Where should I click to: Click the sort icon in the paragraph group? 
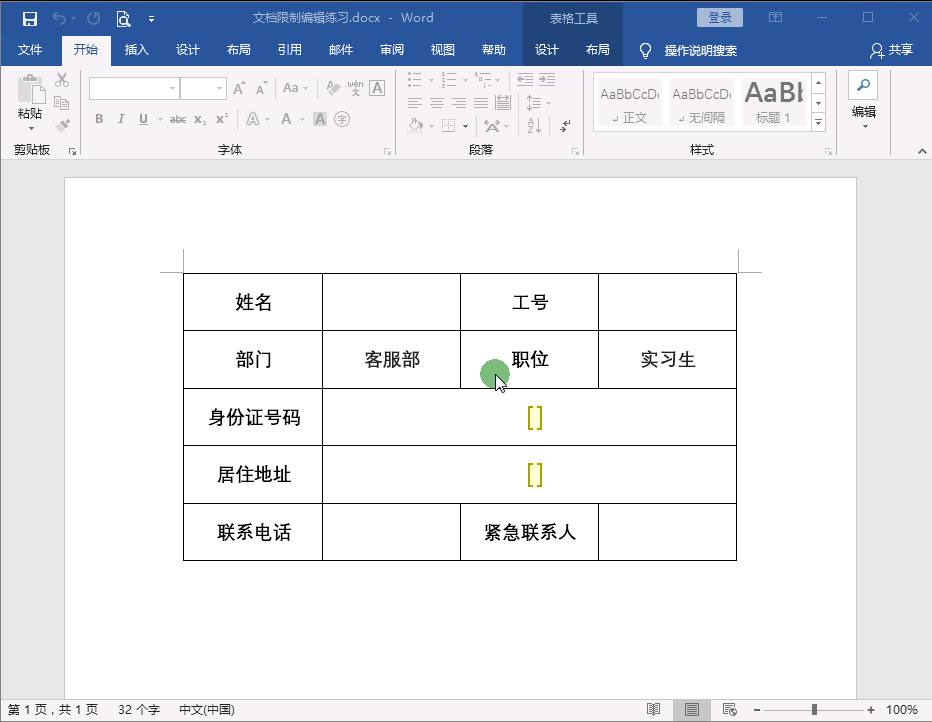(x=535, y=126)
